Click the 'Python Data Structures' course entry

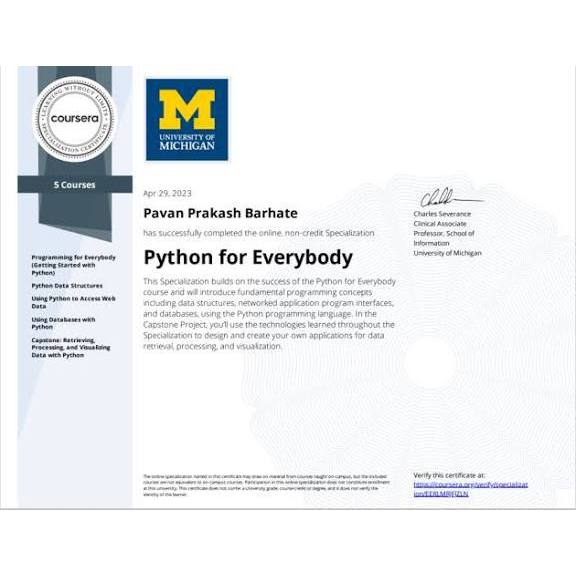(x=67, y=285)
